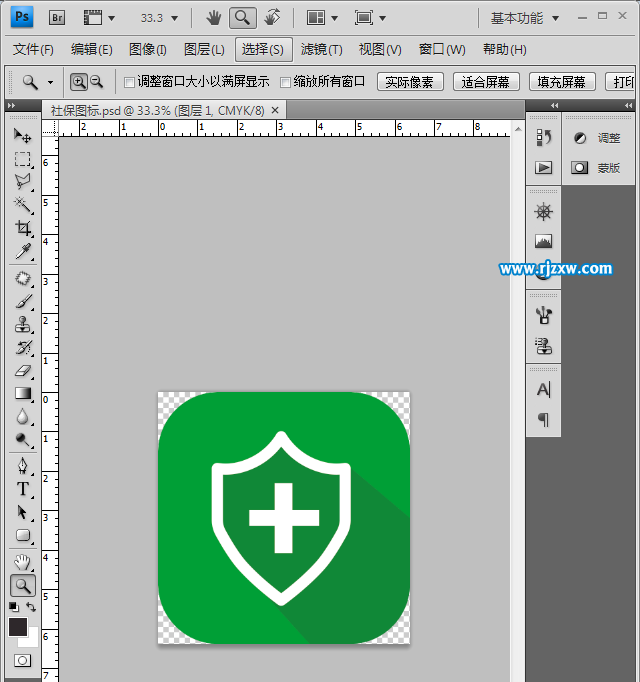Open the 滤镜(T) menu
Screen dimensions: 640x682
coord(322,49)
